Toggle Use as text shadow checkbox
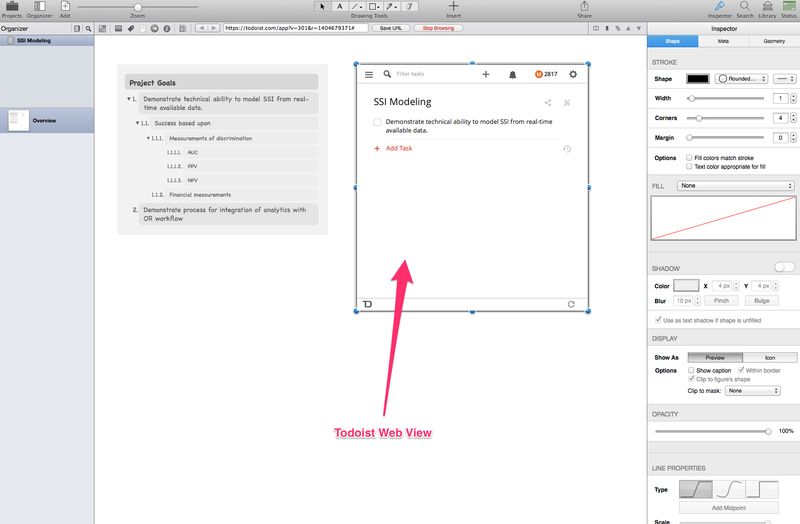Image resolution: width=800 pixels, height=524 pixels. (x=658, y=319)
